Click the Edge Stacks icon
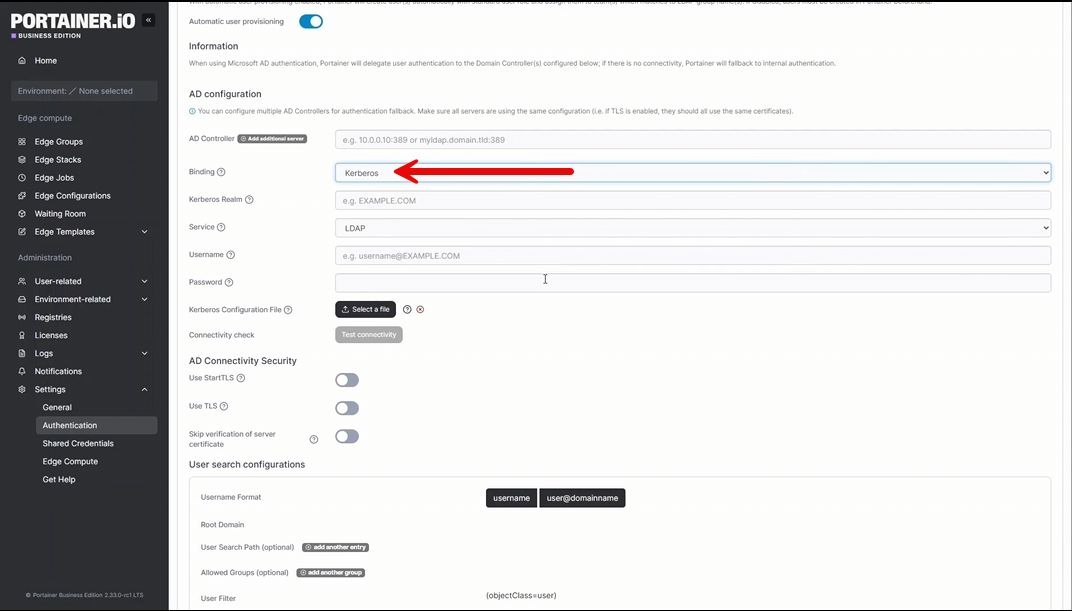Screen dimensions: 1072x611 point(22,159)
